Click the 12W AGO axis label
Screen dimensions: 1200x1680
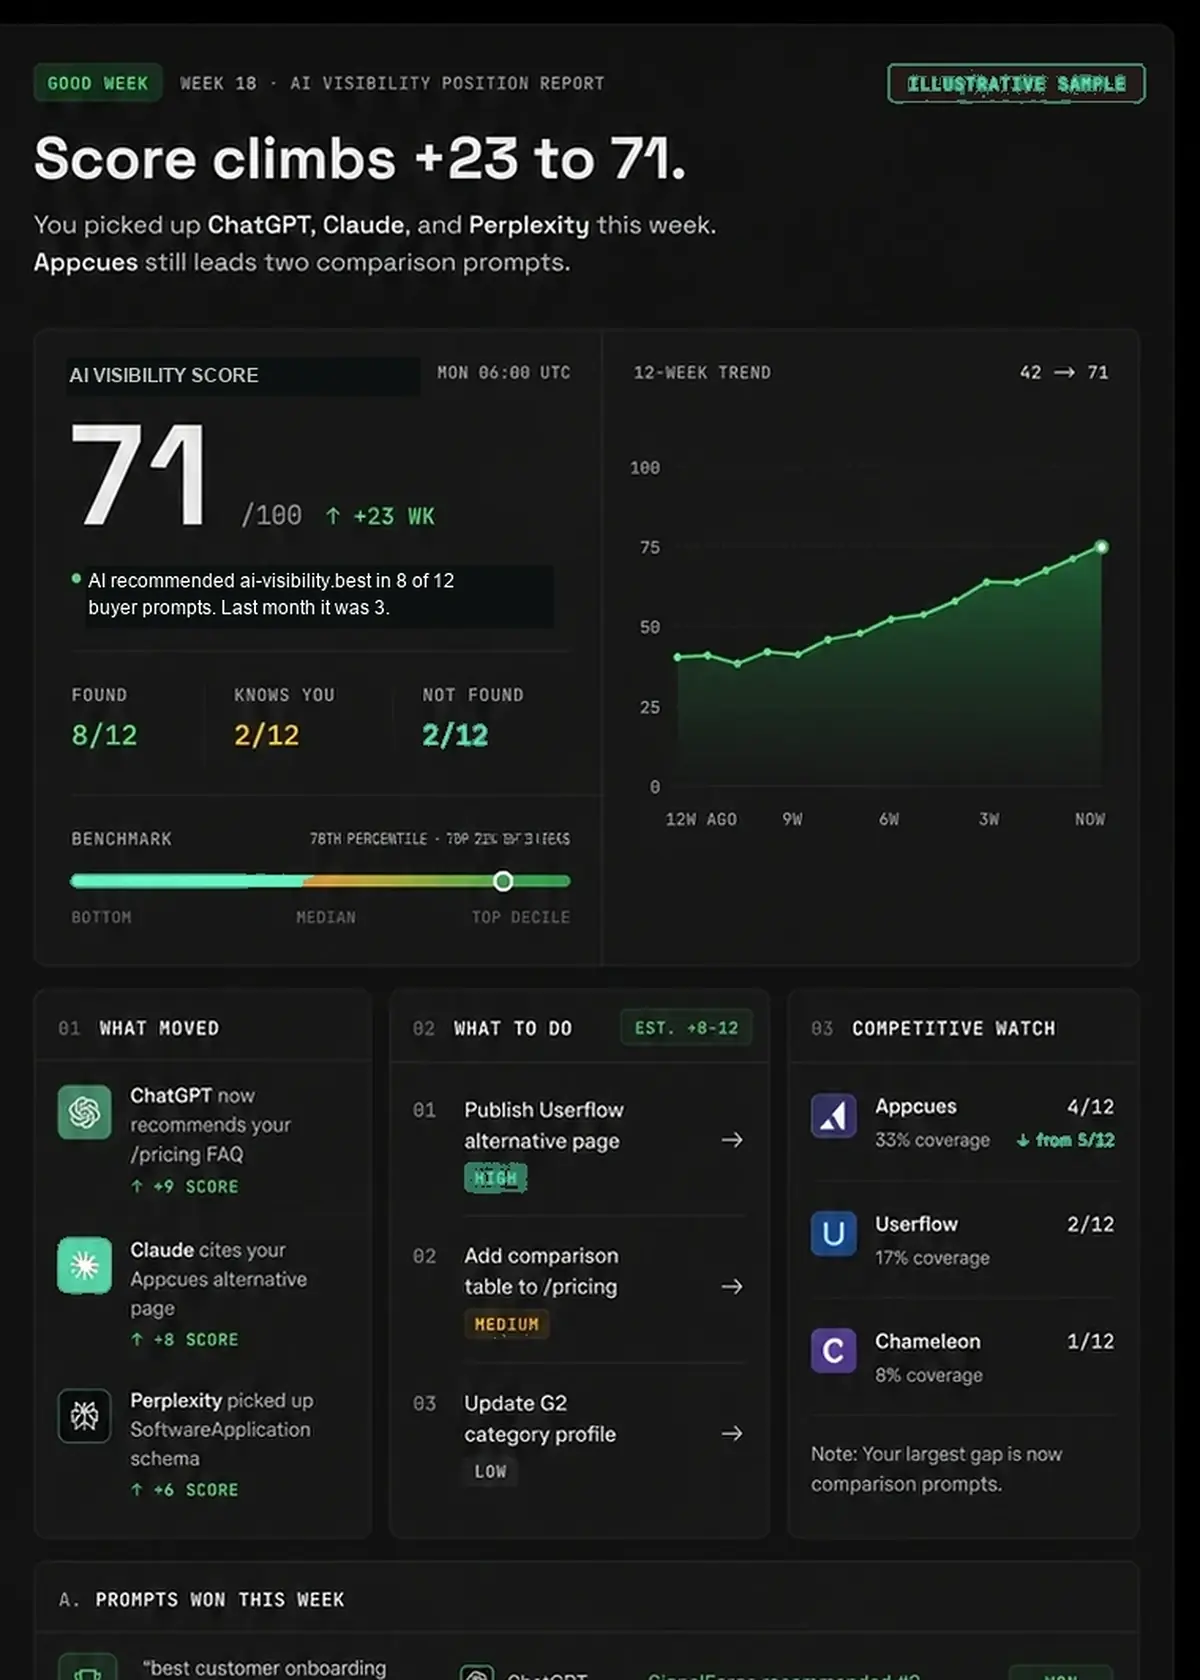click(x=701, y=819)
